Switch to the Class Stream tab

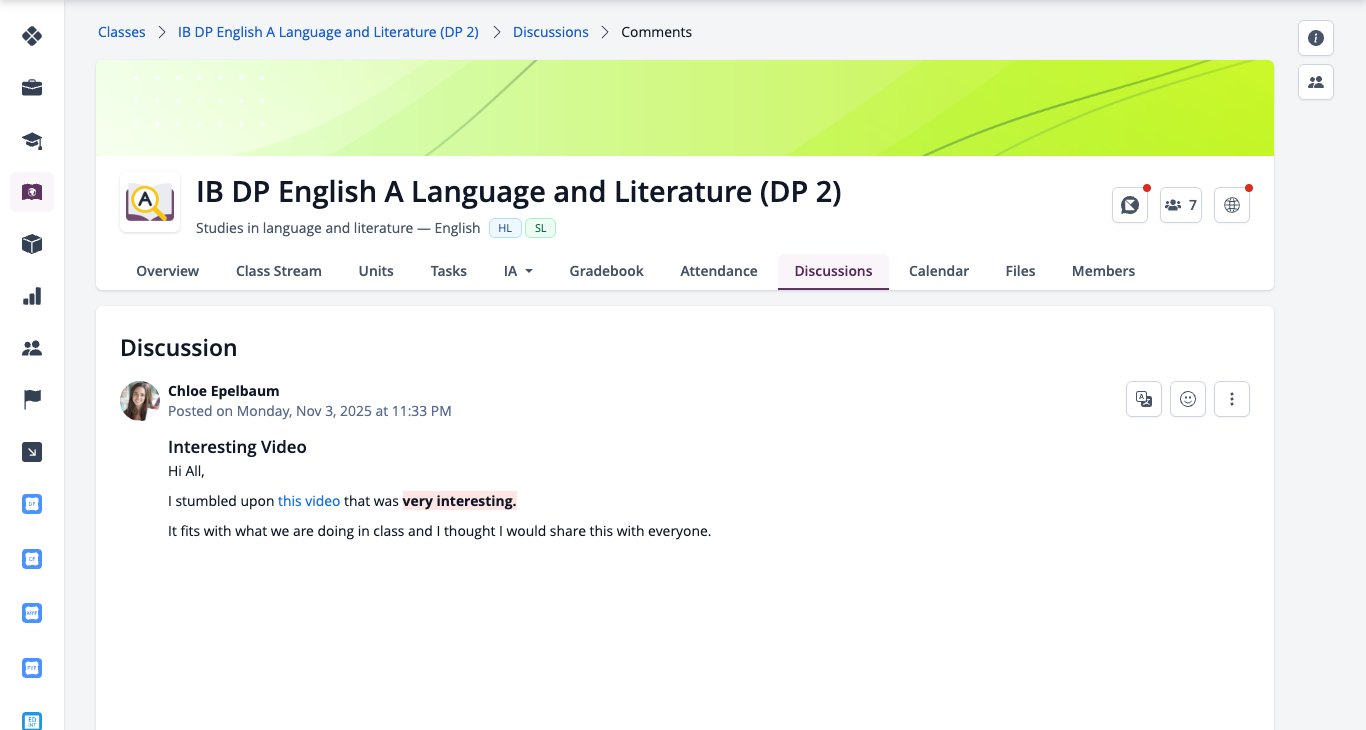(279, 271)
